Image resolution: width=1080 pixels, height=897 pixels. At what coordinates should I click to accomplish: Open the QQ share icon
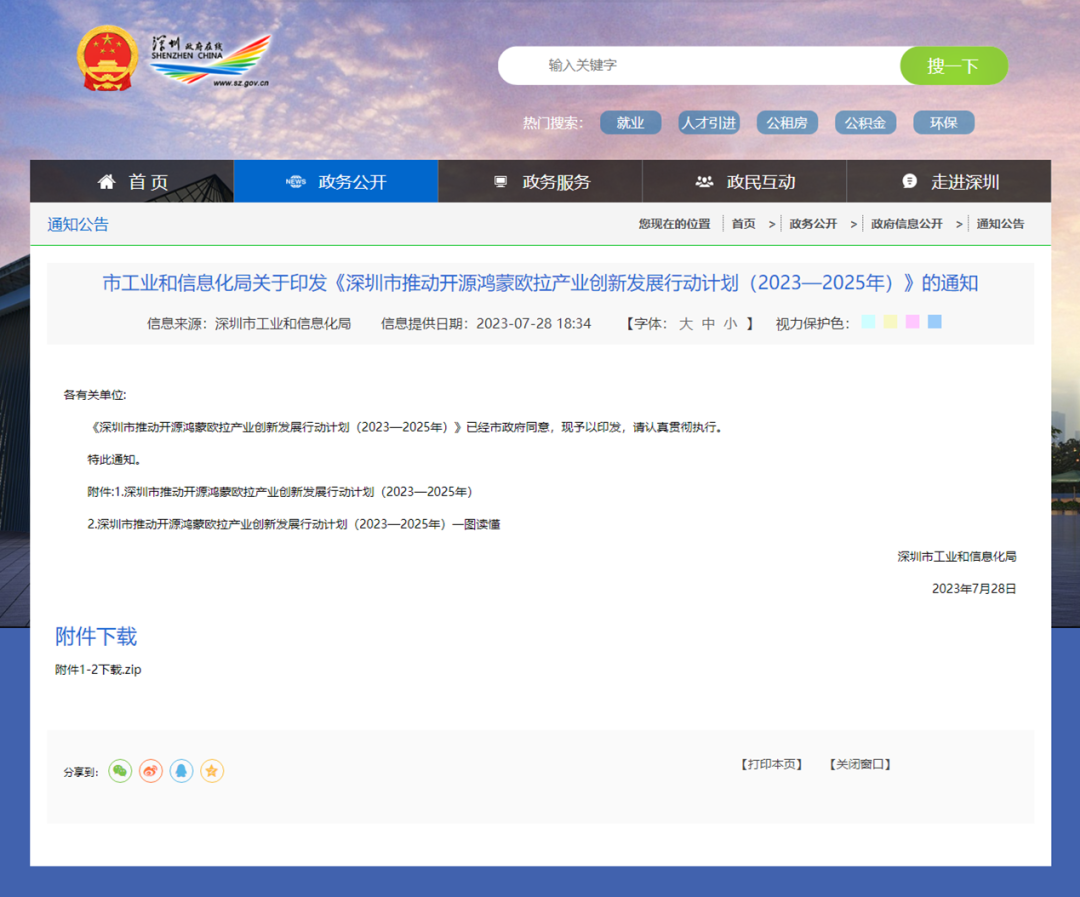point(181,771)
